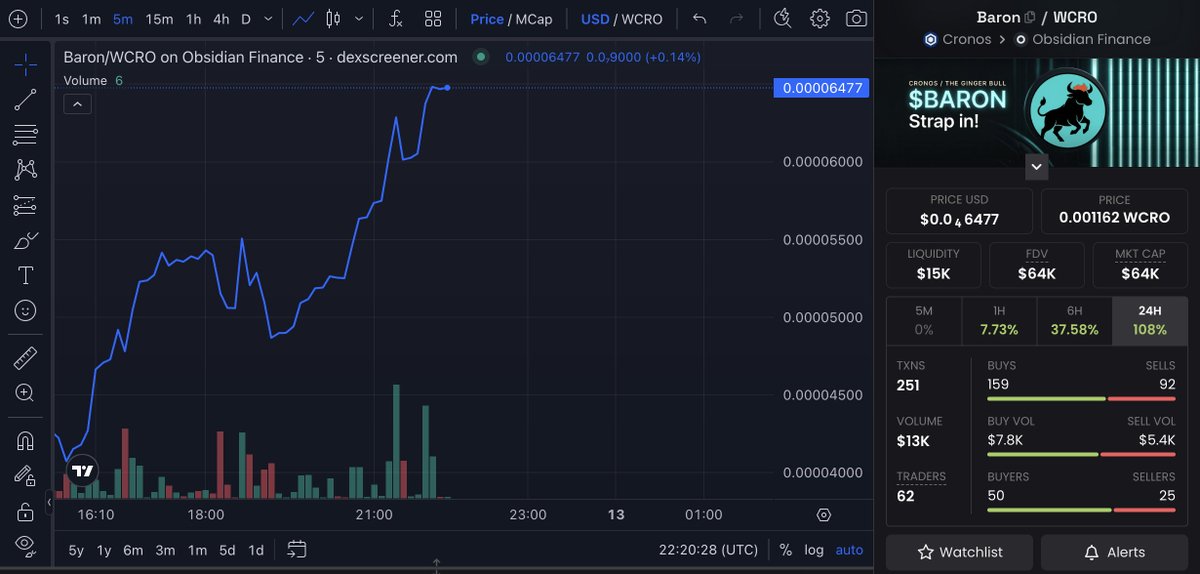Screen dimensions: 1200x574
Task: Open the indicators fx menu
Action: (x=396, y=19)
